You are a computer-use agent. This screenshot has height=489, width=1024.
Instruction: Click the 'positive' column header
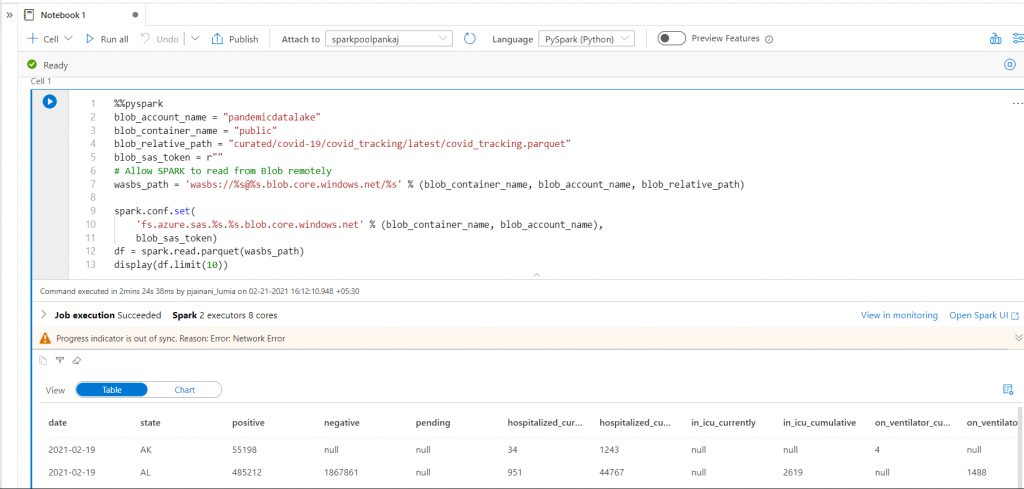tap(248, 422)
